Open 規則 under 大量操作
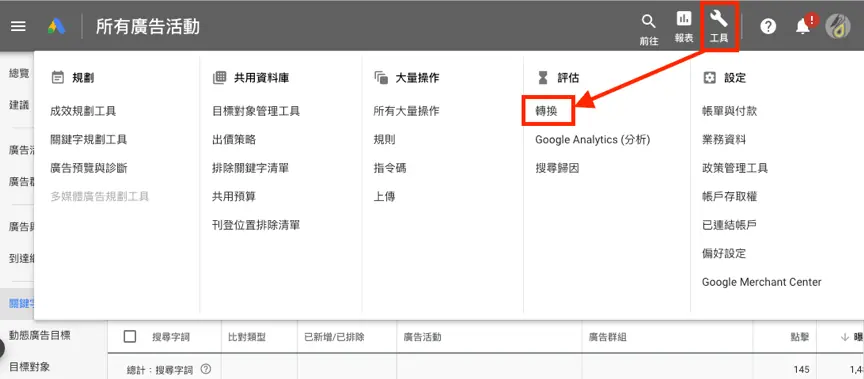The image size is (864, 379). pos(385,139)
